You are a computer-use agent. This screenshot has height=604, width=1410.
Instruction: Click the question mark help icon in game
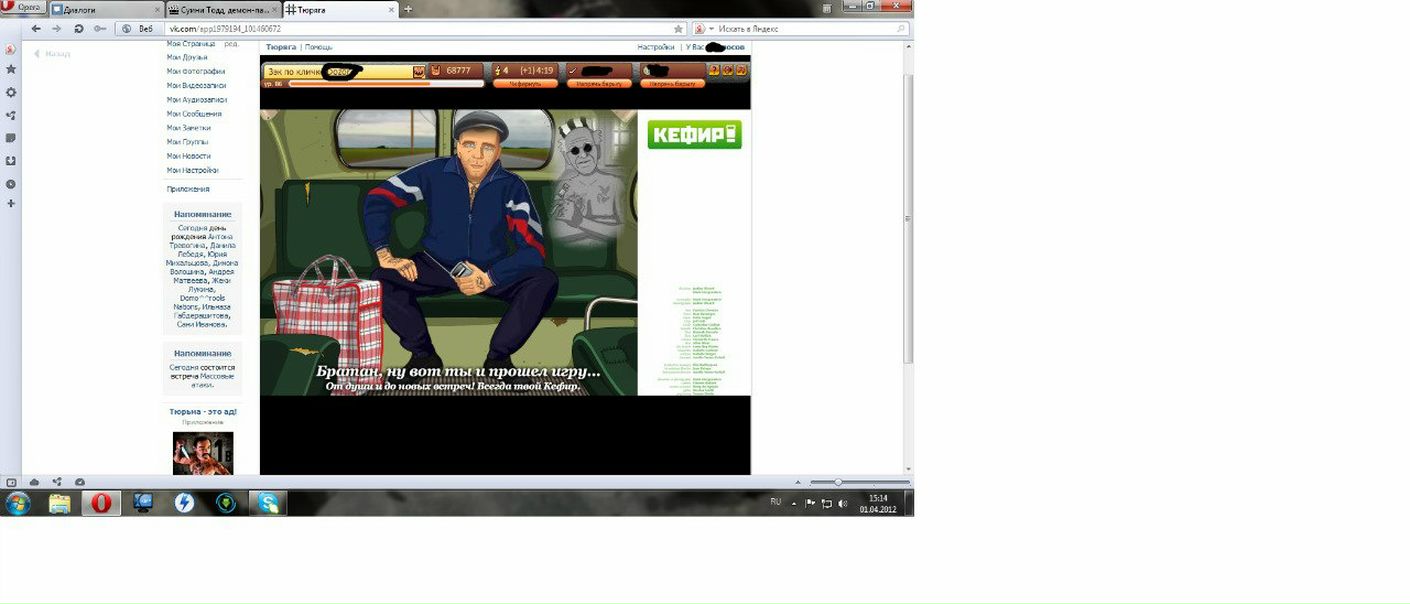tap(714, 71)
